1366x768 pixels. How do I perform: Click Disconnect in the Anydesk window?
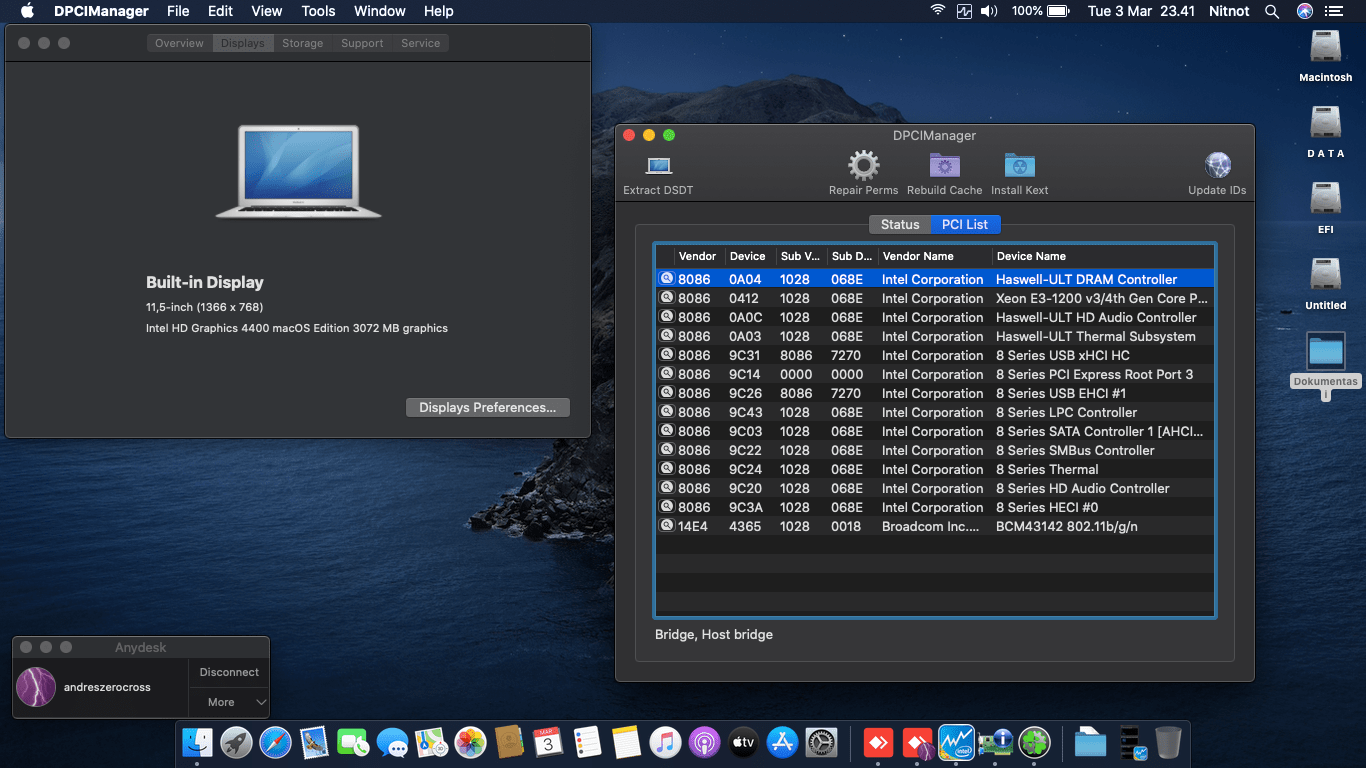pos(229,672)
